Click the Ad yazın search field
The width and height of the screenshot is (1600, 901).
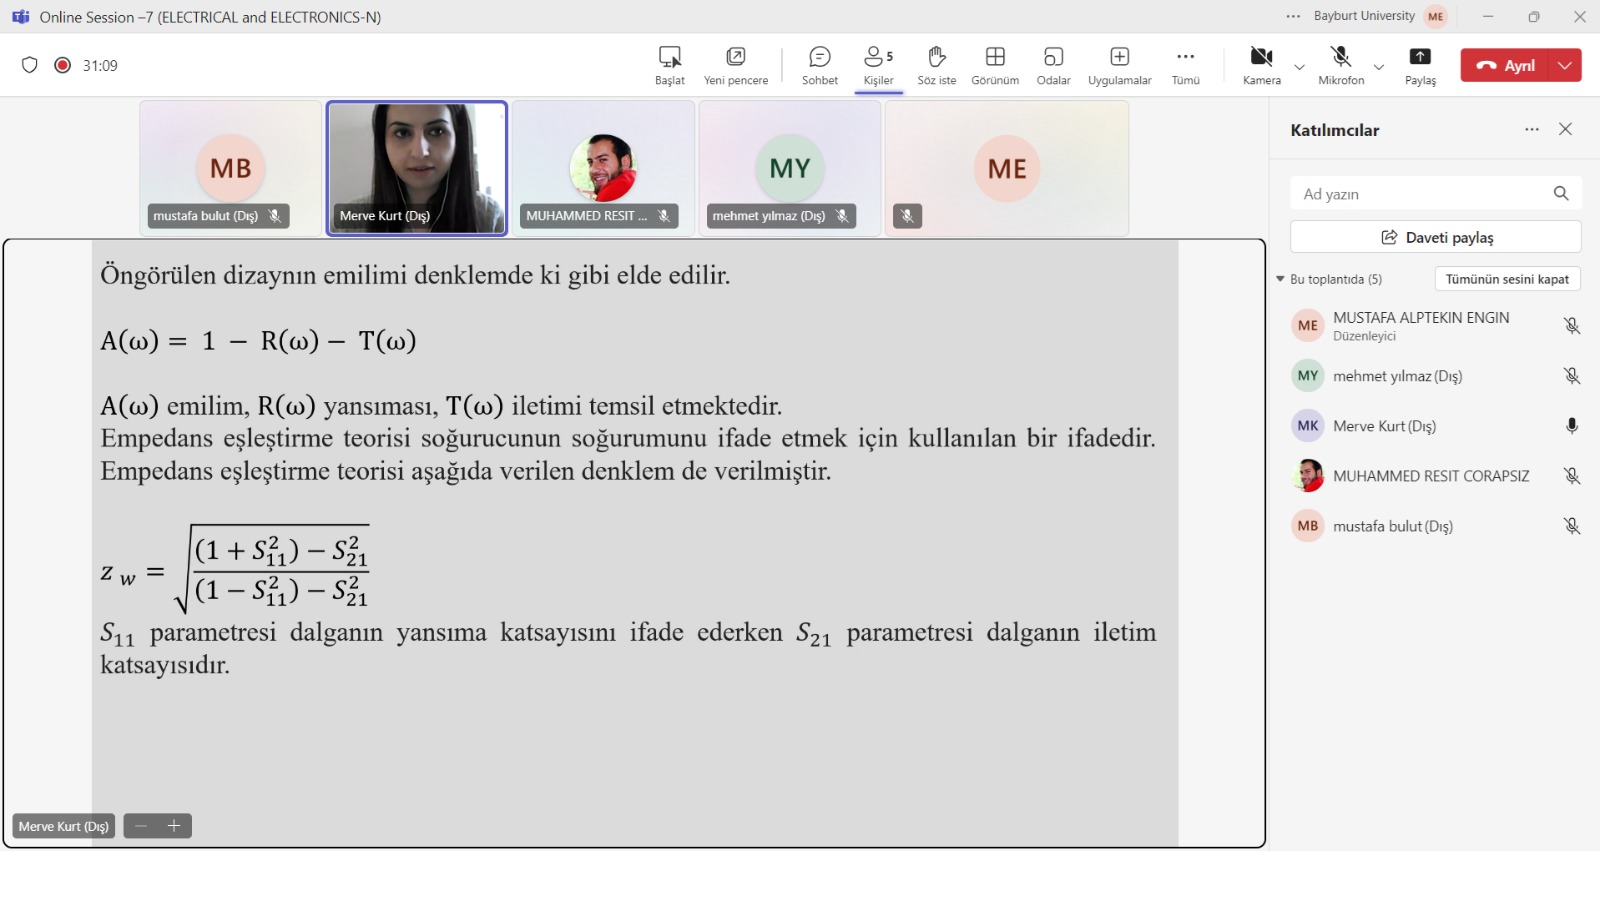tap(1420, 194)
